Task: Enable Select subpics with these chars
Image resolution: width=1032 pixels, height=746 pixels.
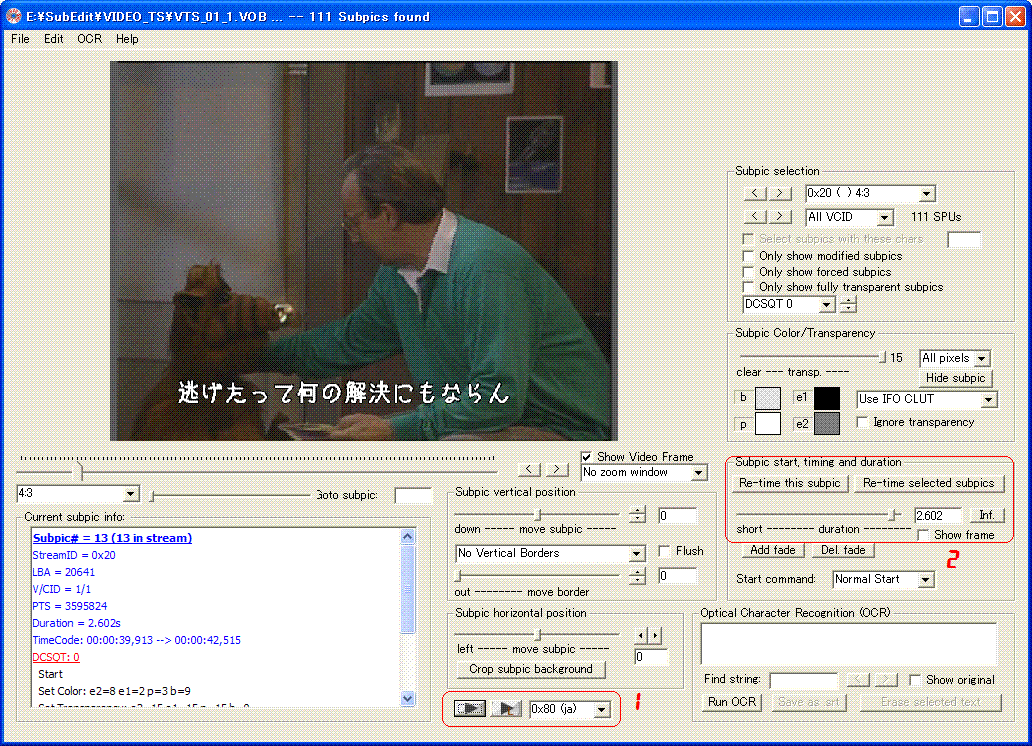Action: 748,238
